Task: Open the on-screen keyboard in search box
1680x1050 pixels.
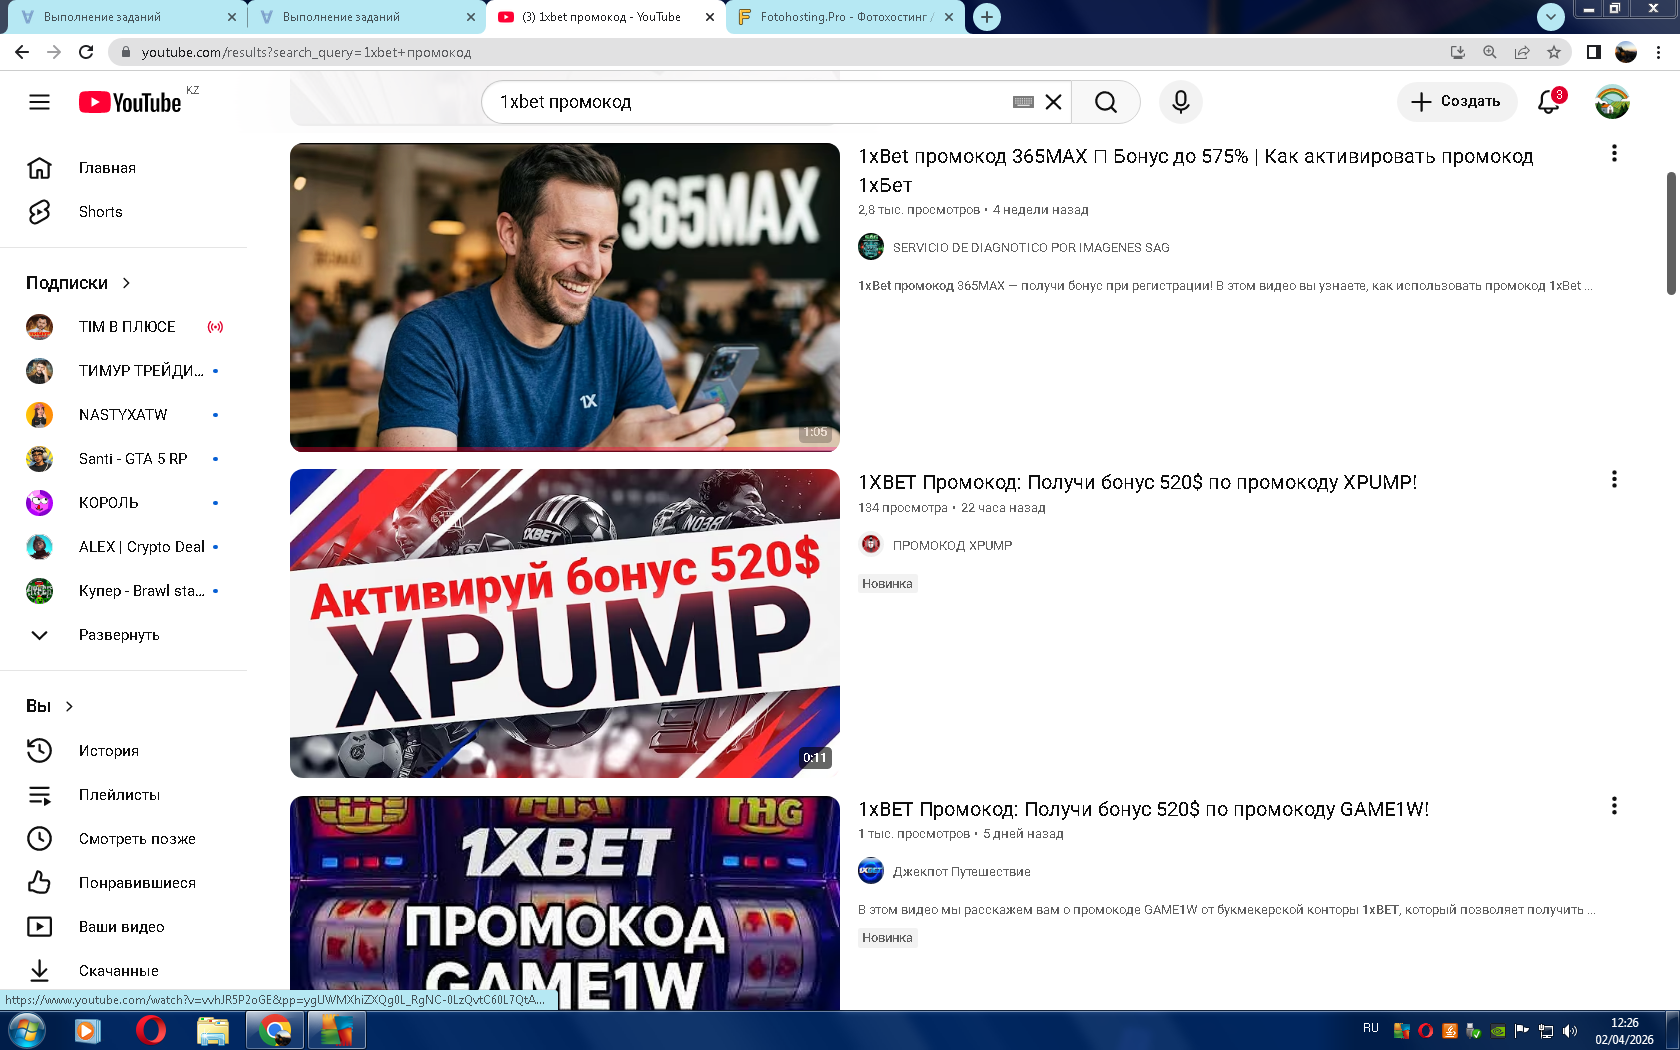Action: [x=1023, y=102]
